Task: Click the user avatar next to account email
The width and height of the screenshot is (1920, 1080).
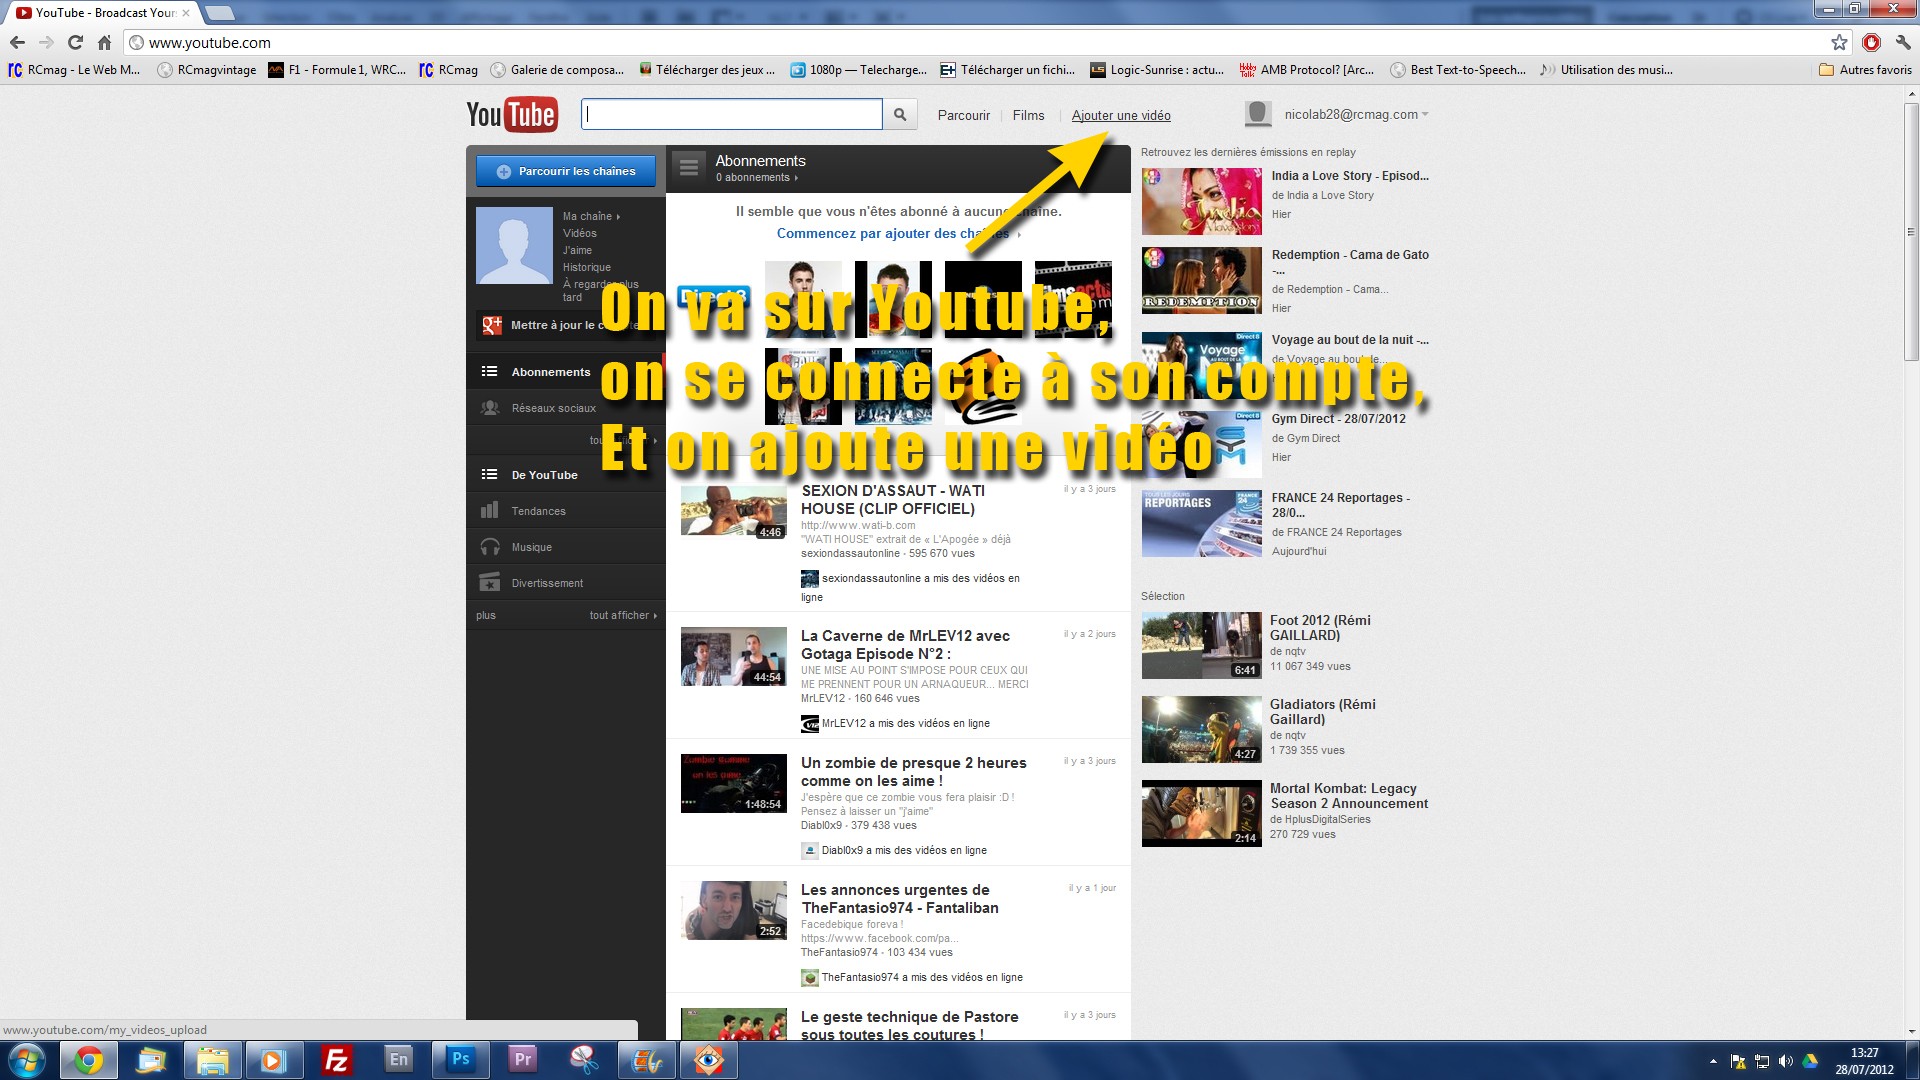Action: tap(1257, 114)
